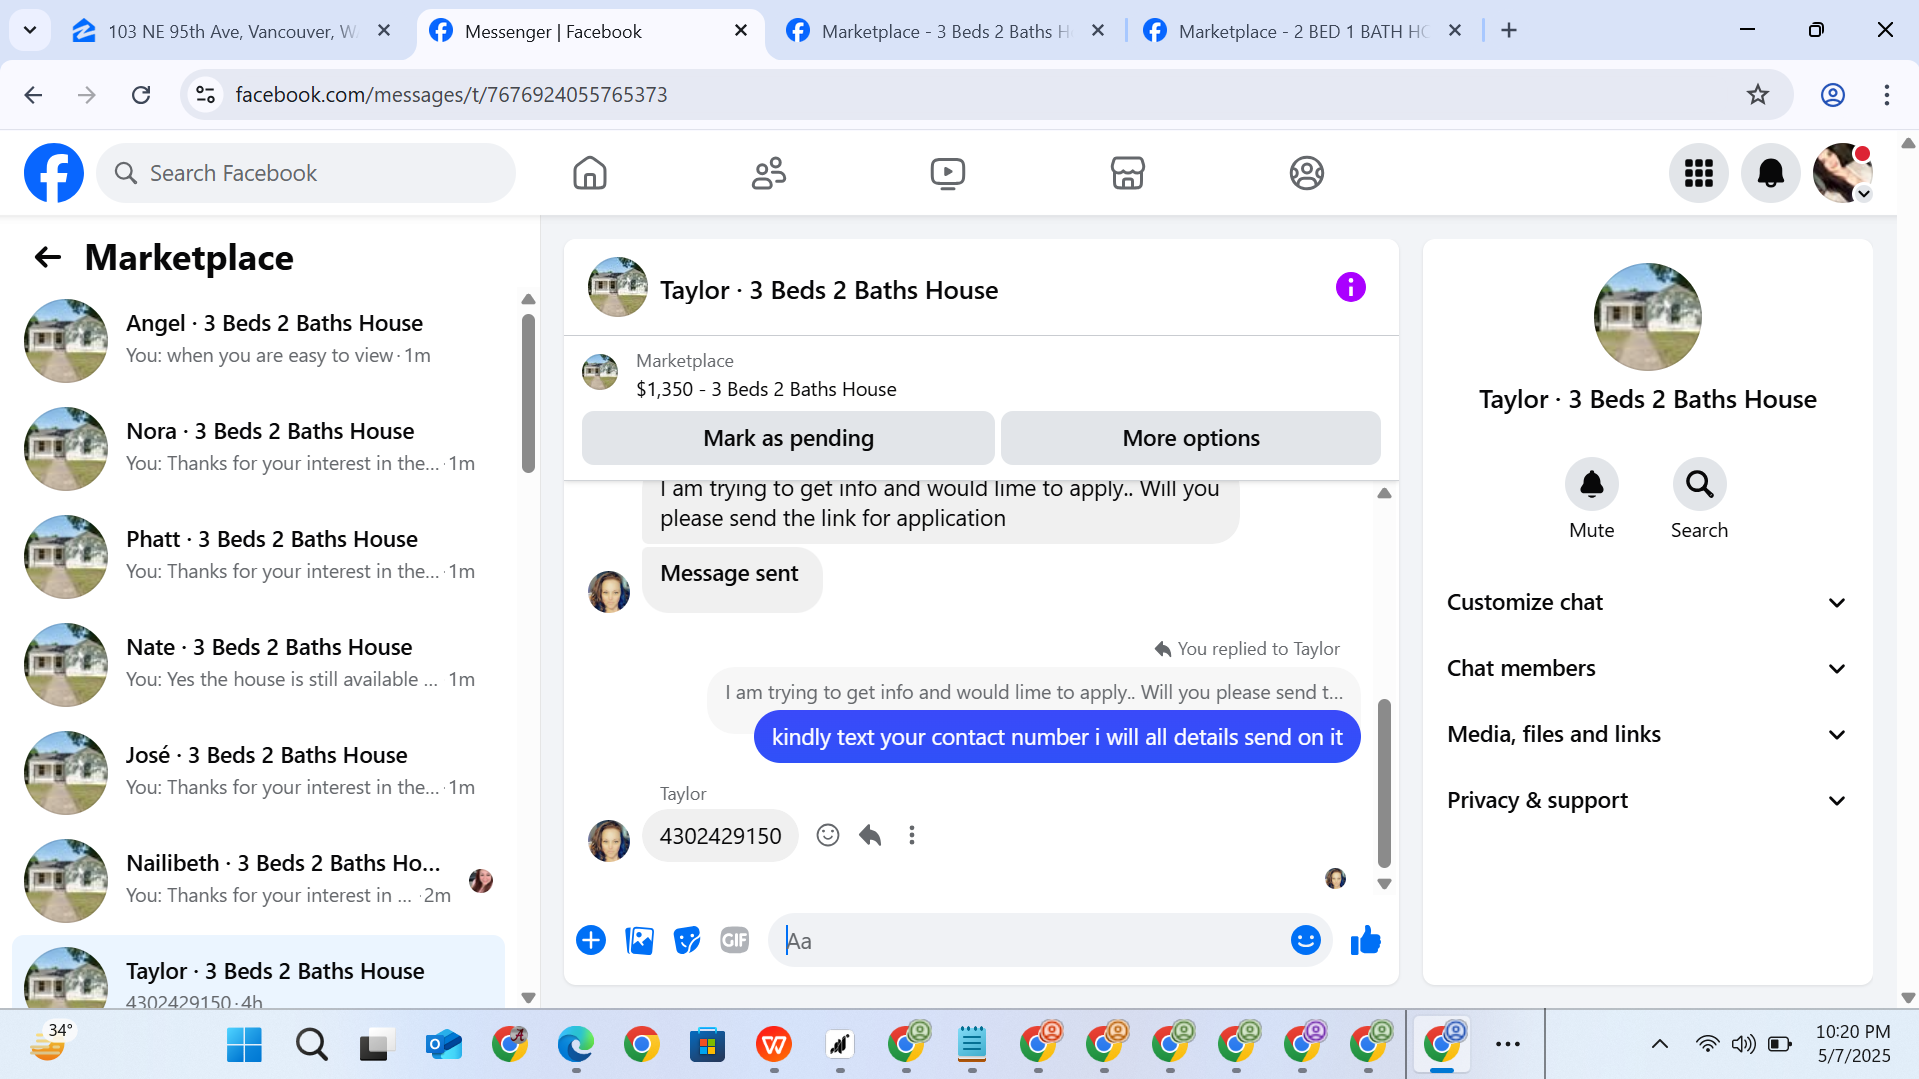Open more actions plus icon in composer
Image resolution: width=1919 pixels, height=1079 pixels.
point(591,940)
